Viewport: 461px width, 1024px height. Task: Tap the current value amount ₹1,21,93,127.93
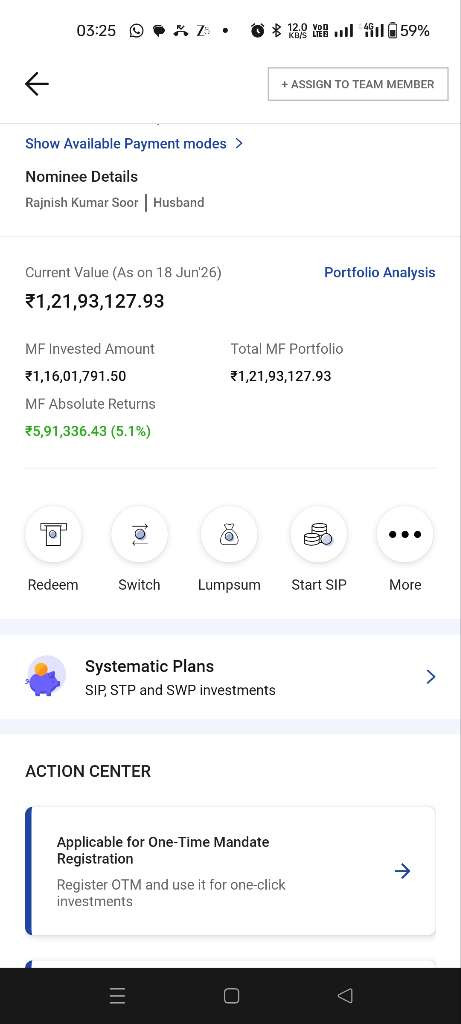[95, 301]
